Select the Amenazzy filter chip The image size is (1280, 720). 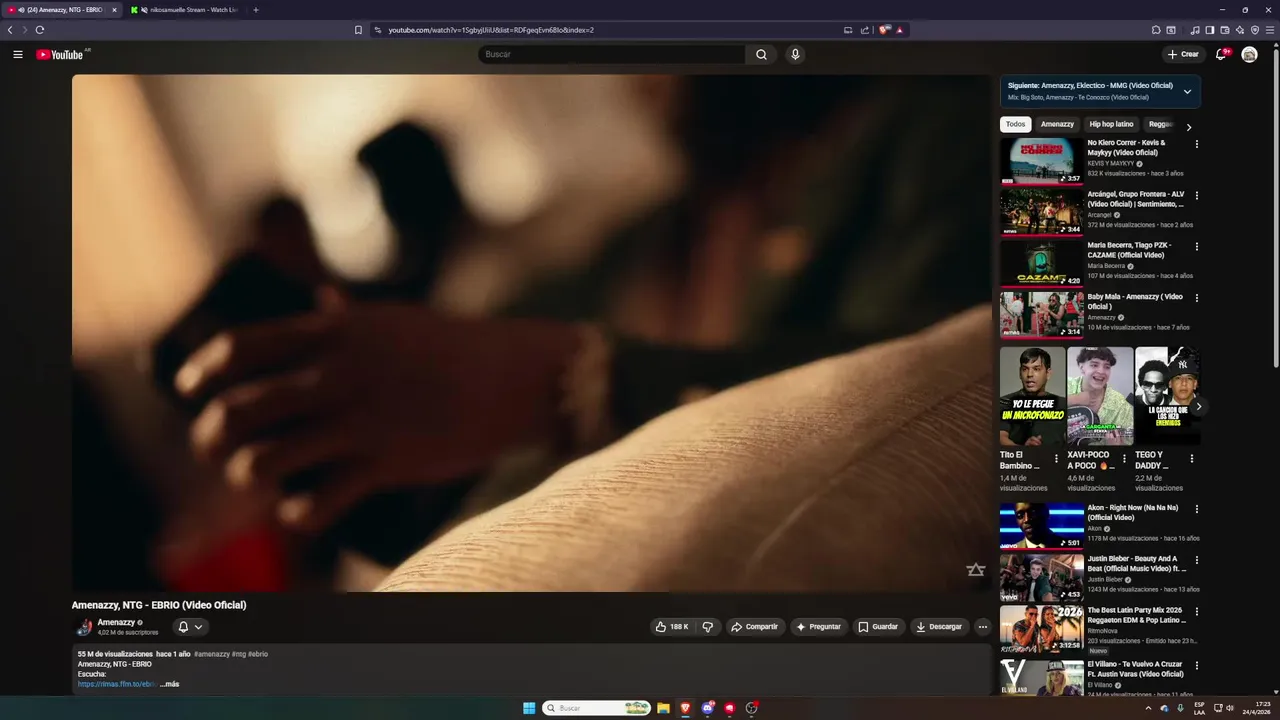(x=1057, y=124)
